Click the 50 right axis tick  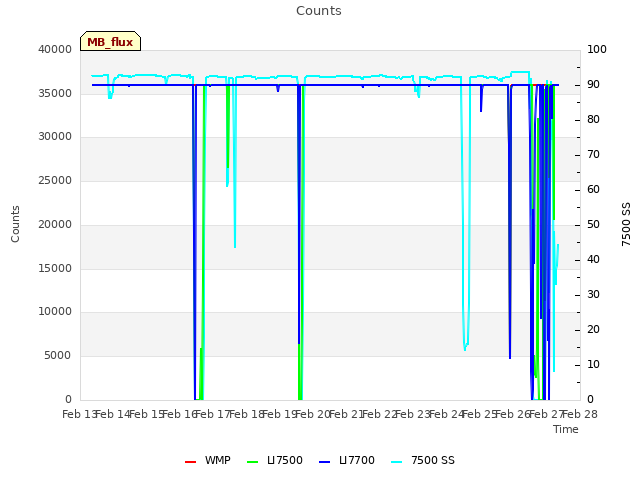[x=593, y=224]
